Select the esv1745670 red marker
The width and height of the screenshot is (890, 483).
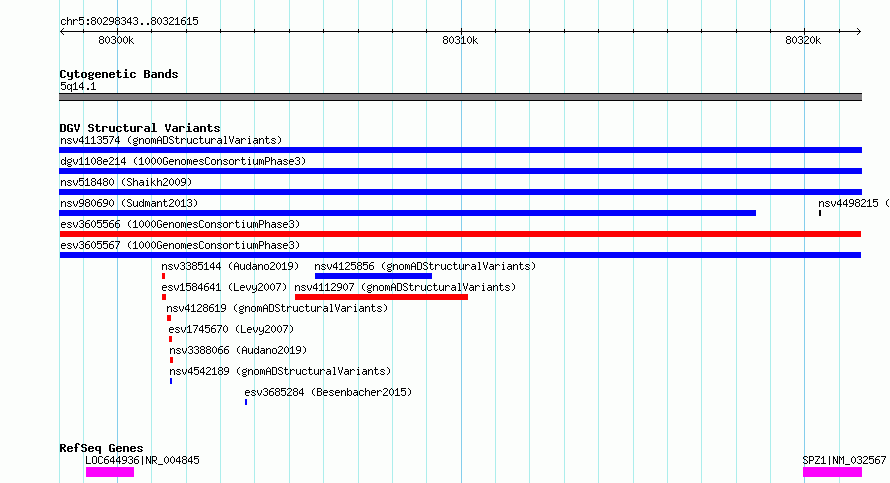click(x=170, y=339)
